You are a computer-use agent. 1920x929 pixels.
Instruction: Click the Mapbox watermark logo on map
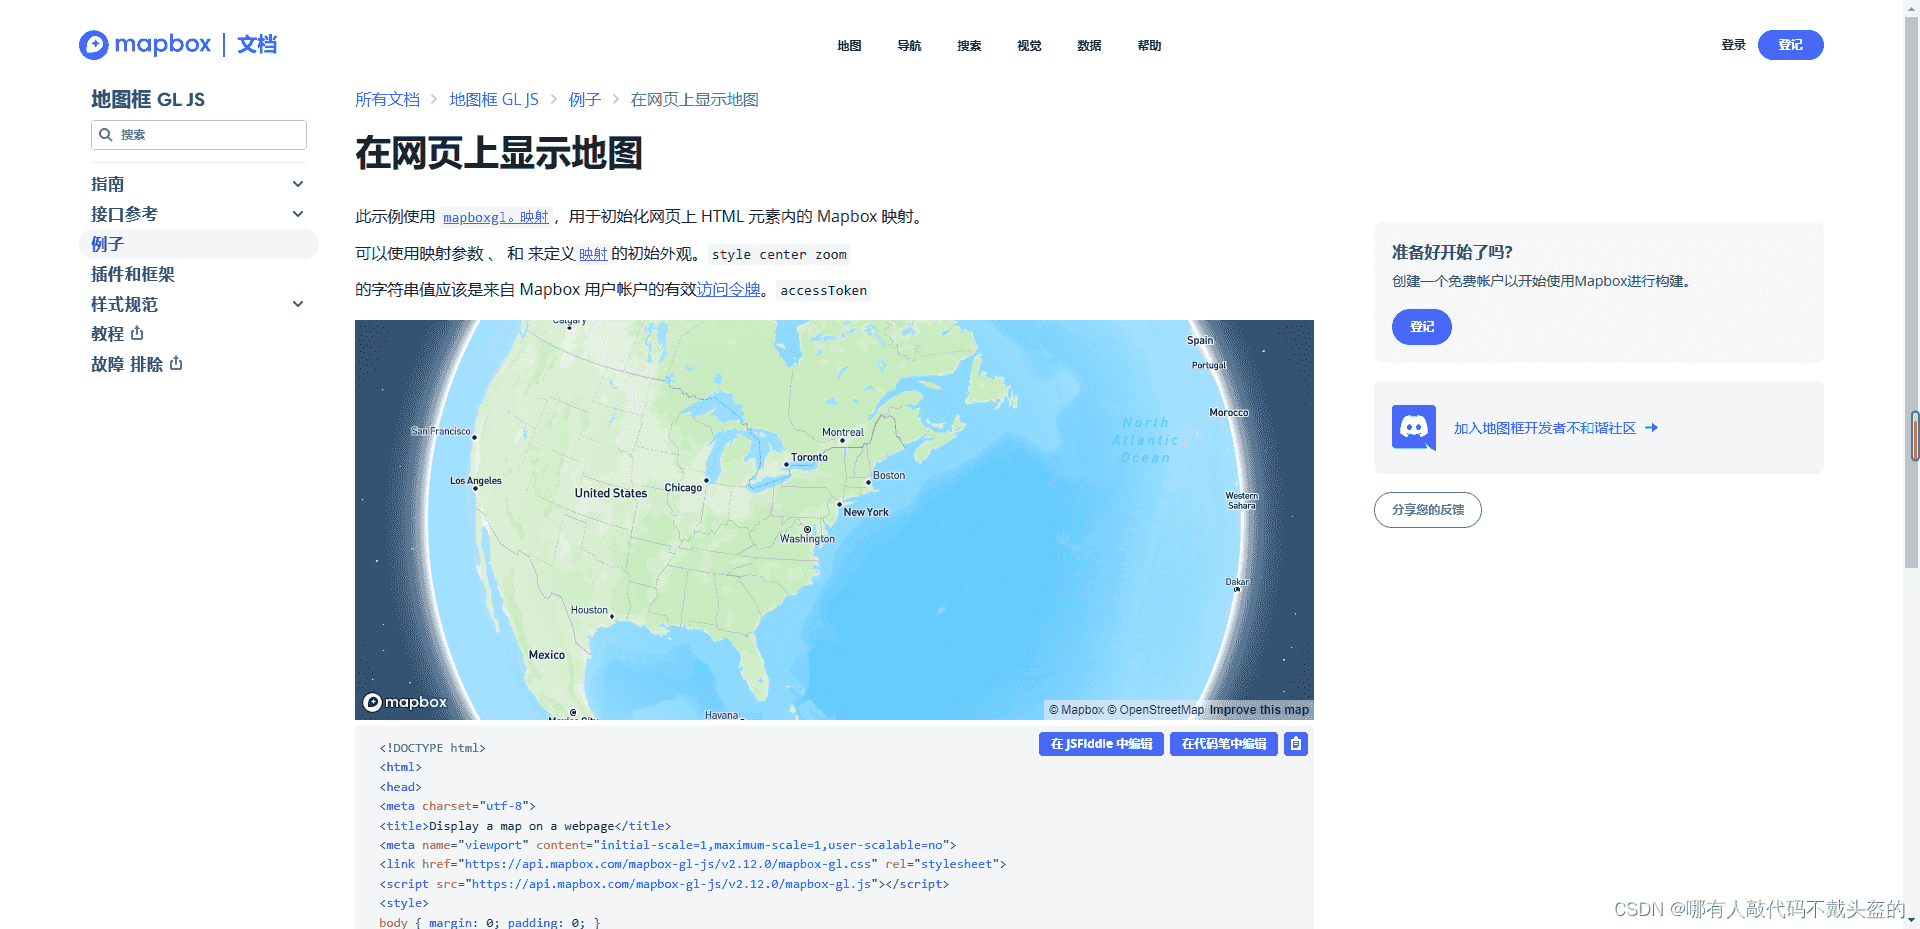tap(405, 702)
